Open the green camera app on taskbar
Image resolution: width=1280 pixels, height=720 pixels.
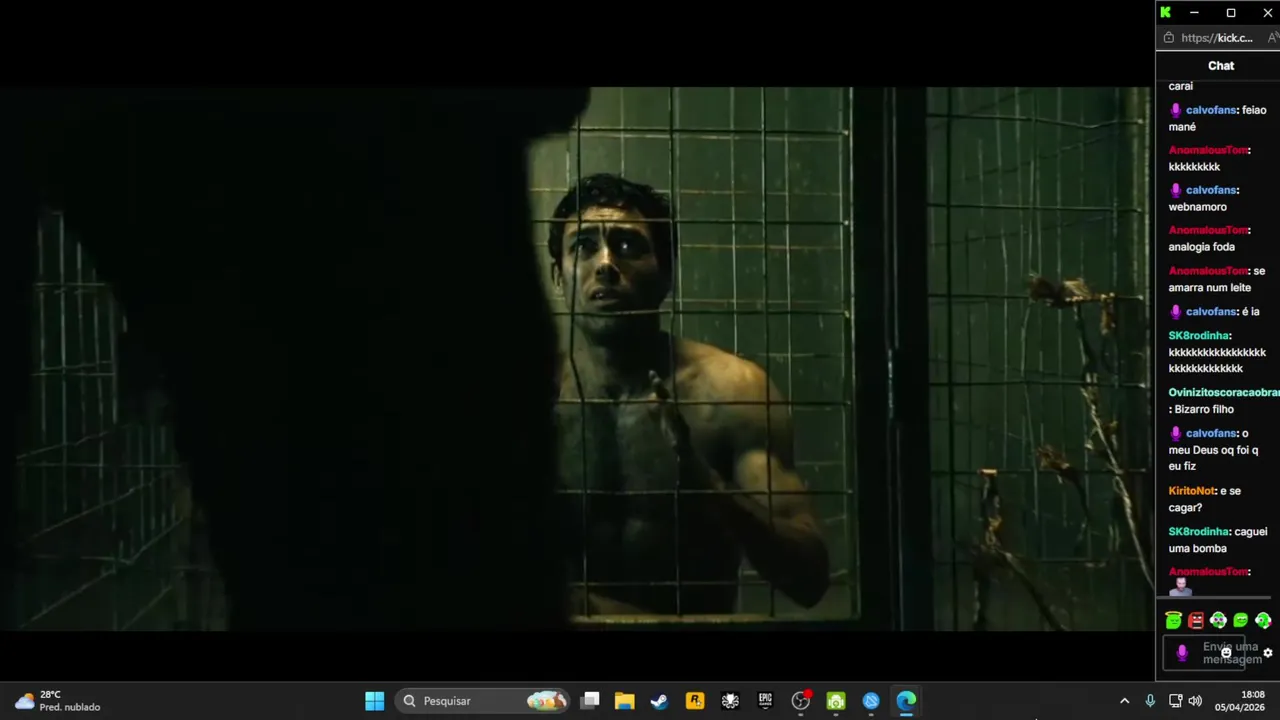pos(836,701)
